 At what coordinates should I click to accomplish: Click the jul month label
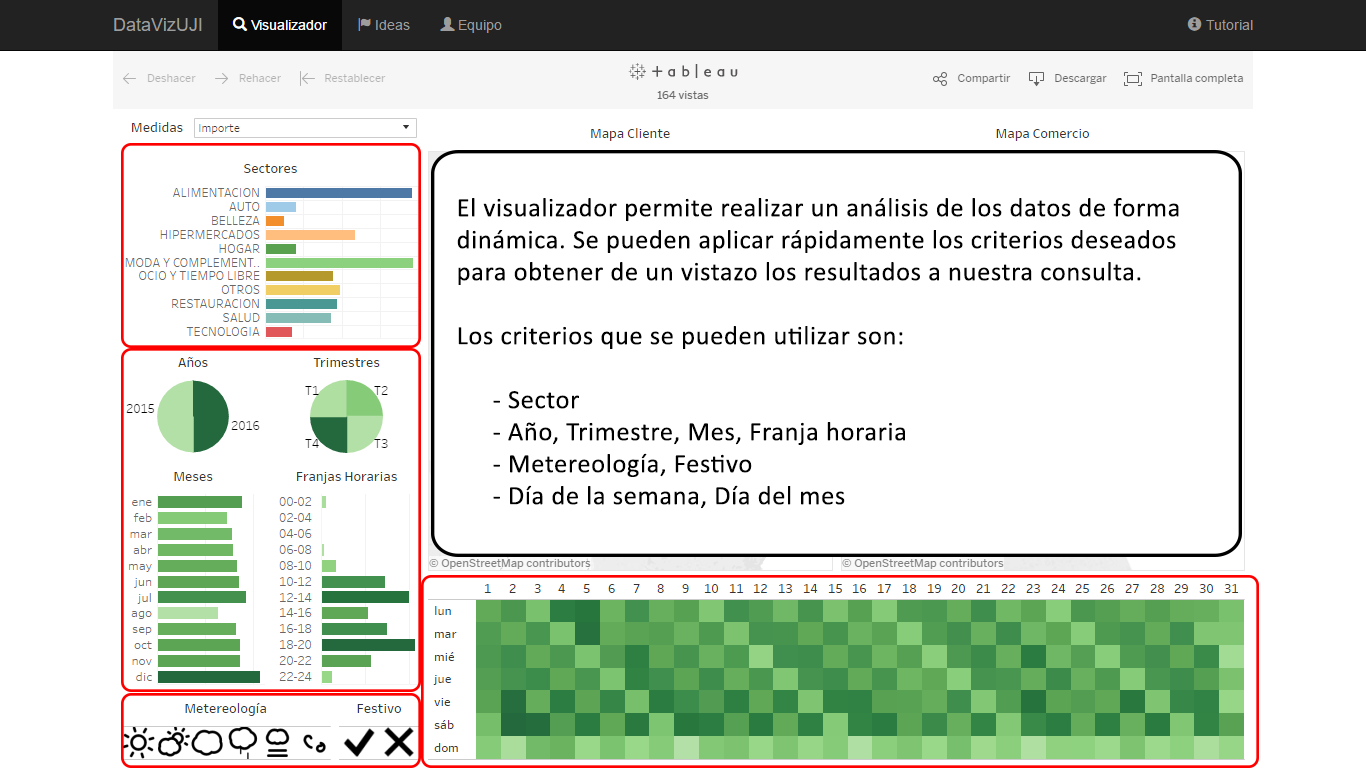pos(144,597)
